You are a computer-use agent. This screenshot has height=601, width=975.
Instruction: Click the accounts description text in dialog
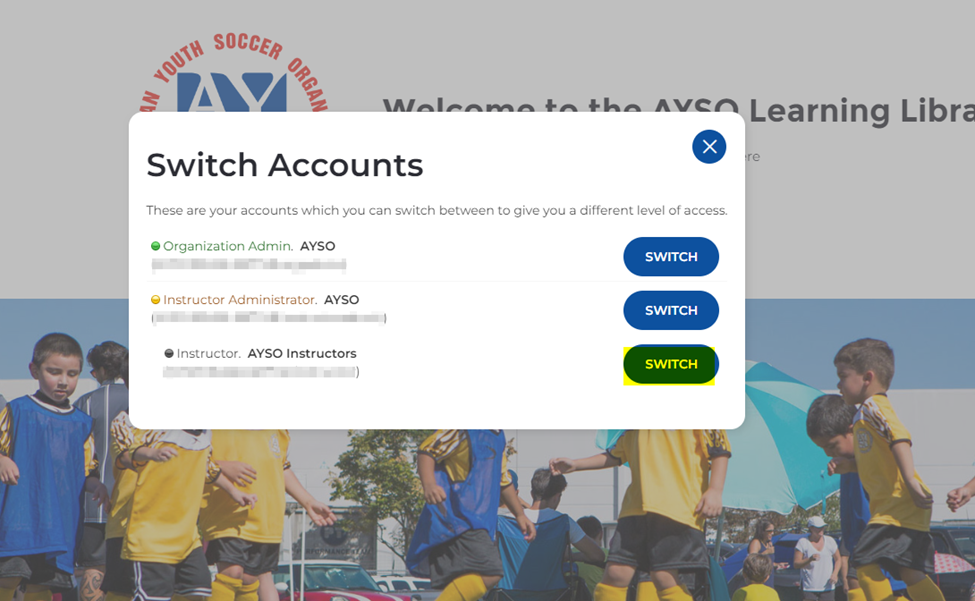437,211
